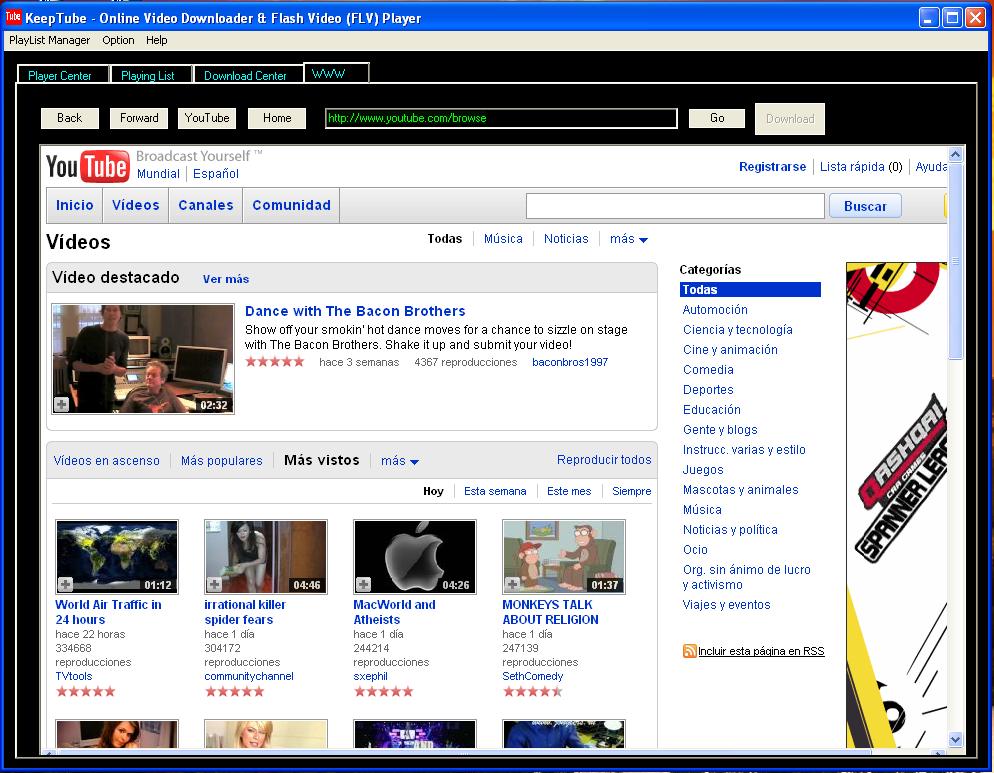The height and width of the screenshot is (773, 994).
Task: Click star rating under TVtools video
Action: point(86,691)
